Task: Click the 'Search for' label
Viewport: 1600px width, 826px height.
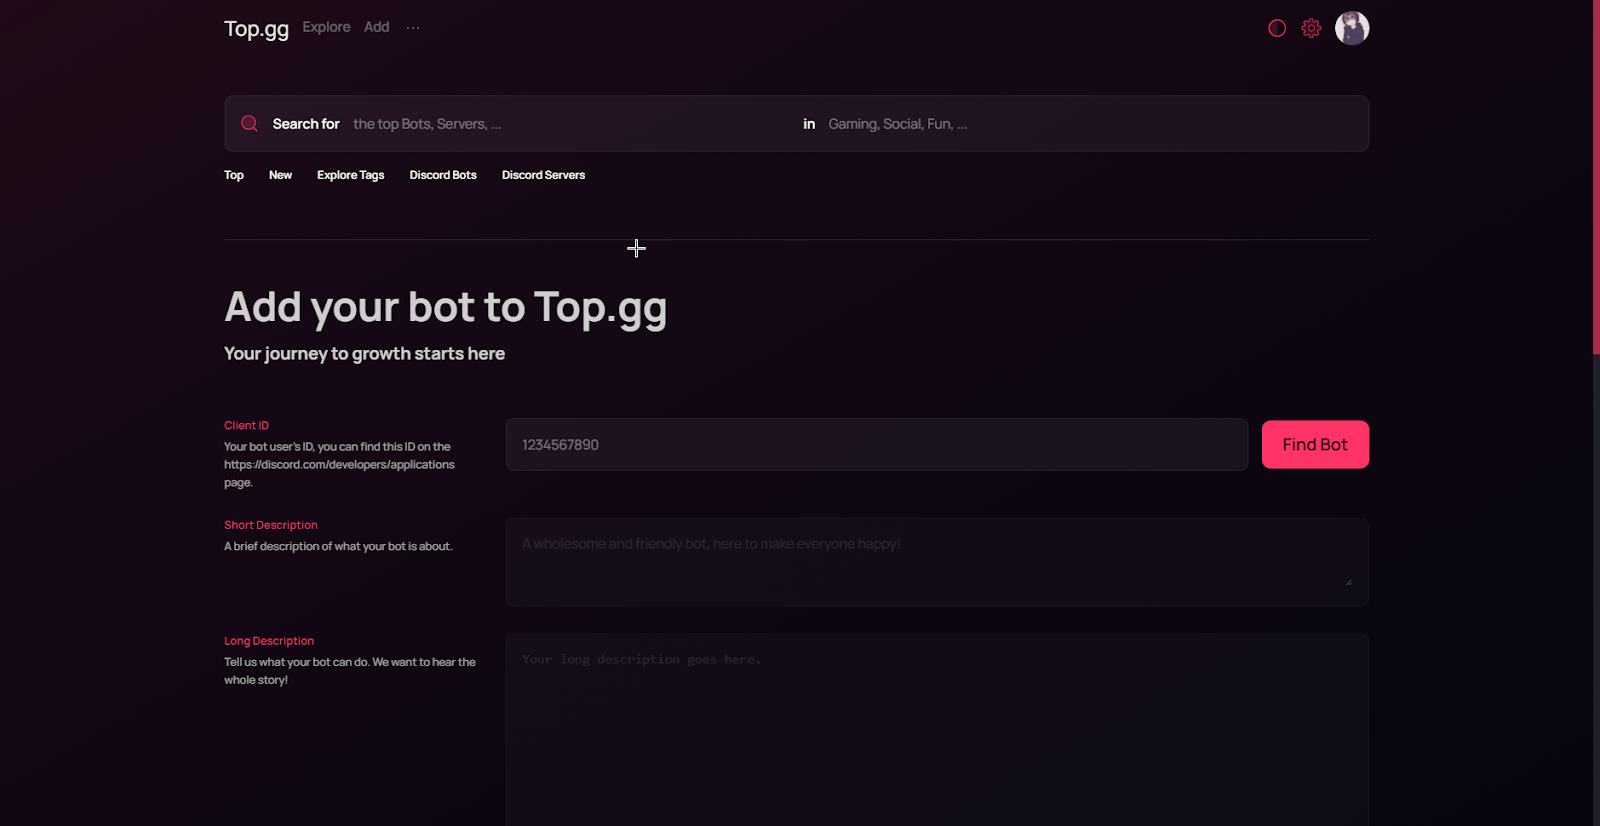Action: [306, 124]
